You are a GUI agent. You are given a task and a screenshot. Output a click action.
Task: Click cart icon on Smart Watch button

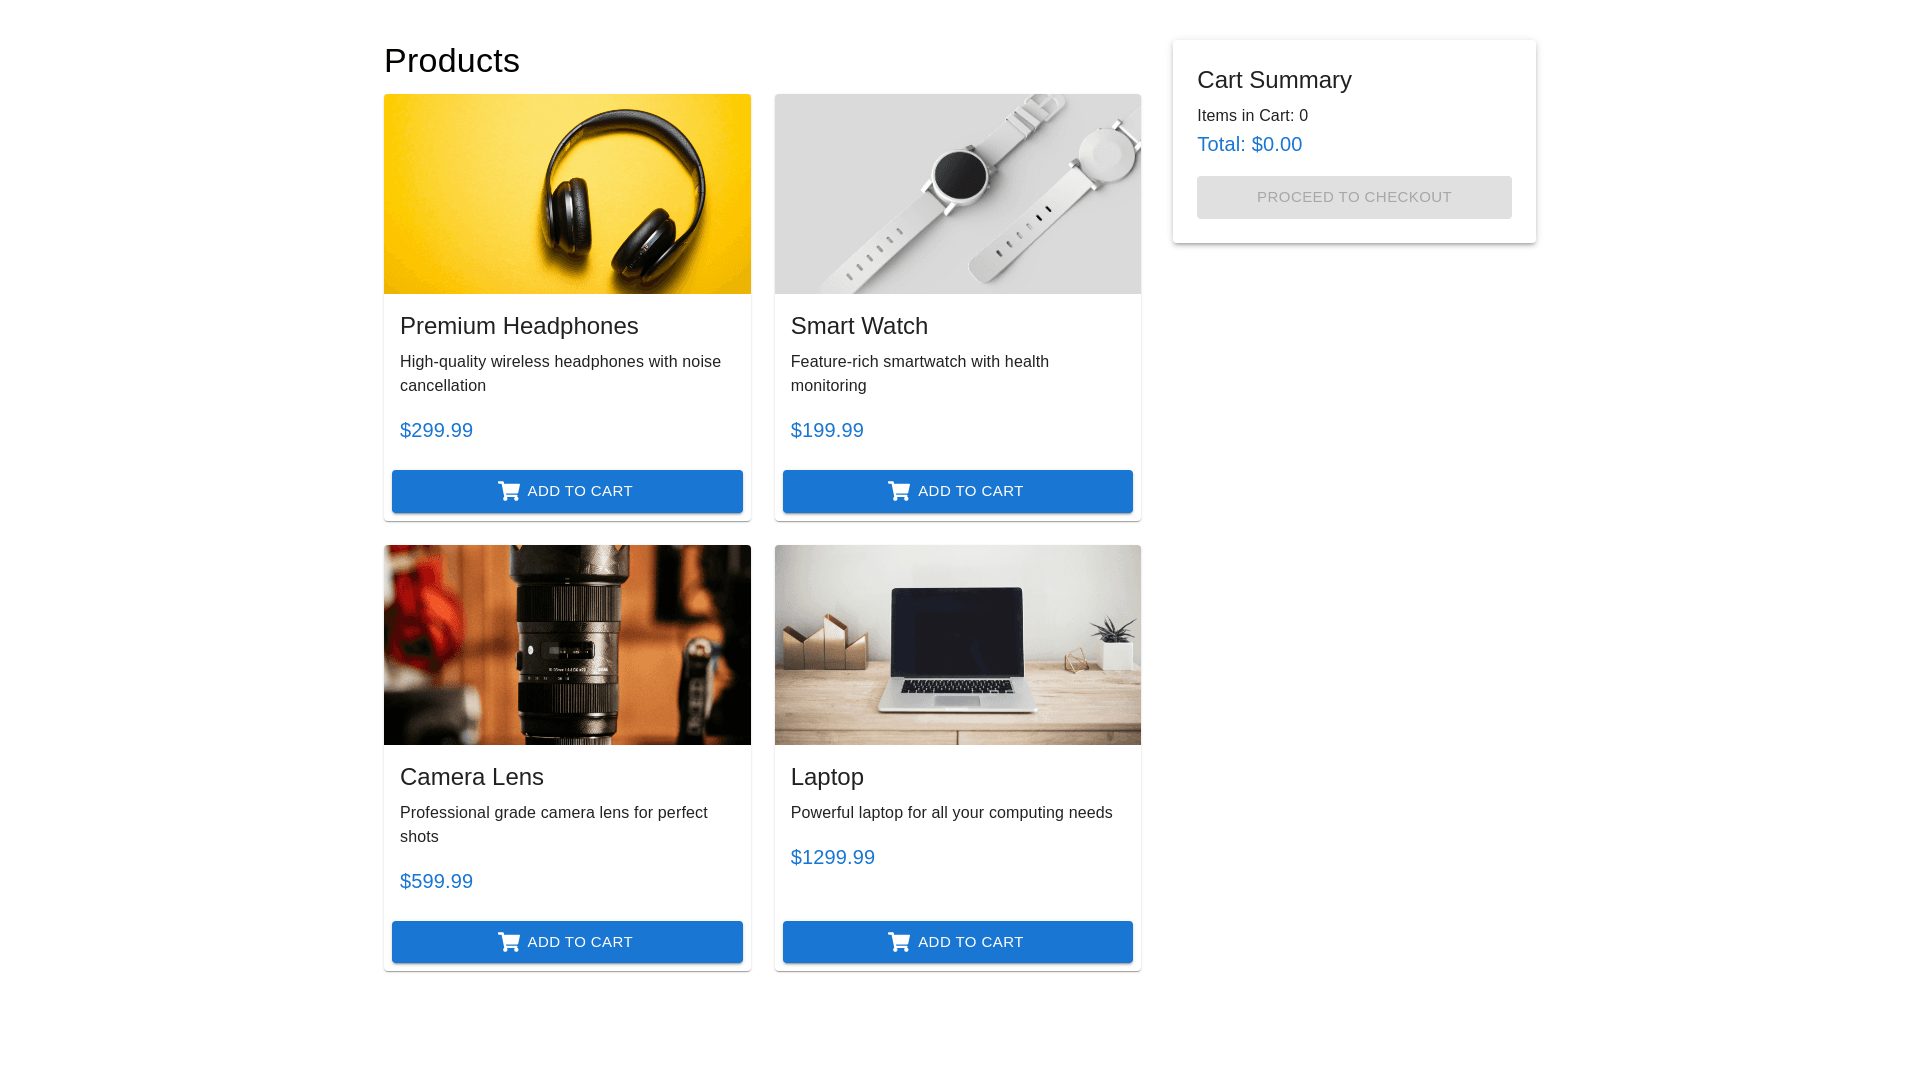899,491
